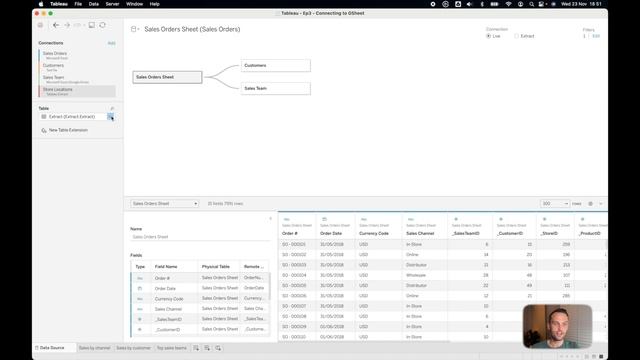640x360 pixels.
Task: Open the rows count dropdown
Action: pos(555,204)
